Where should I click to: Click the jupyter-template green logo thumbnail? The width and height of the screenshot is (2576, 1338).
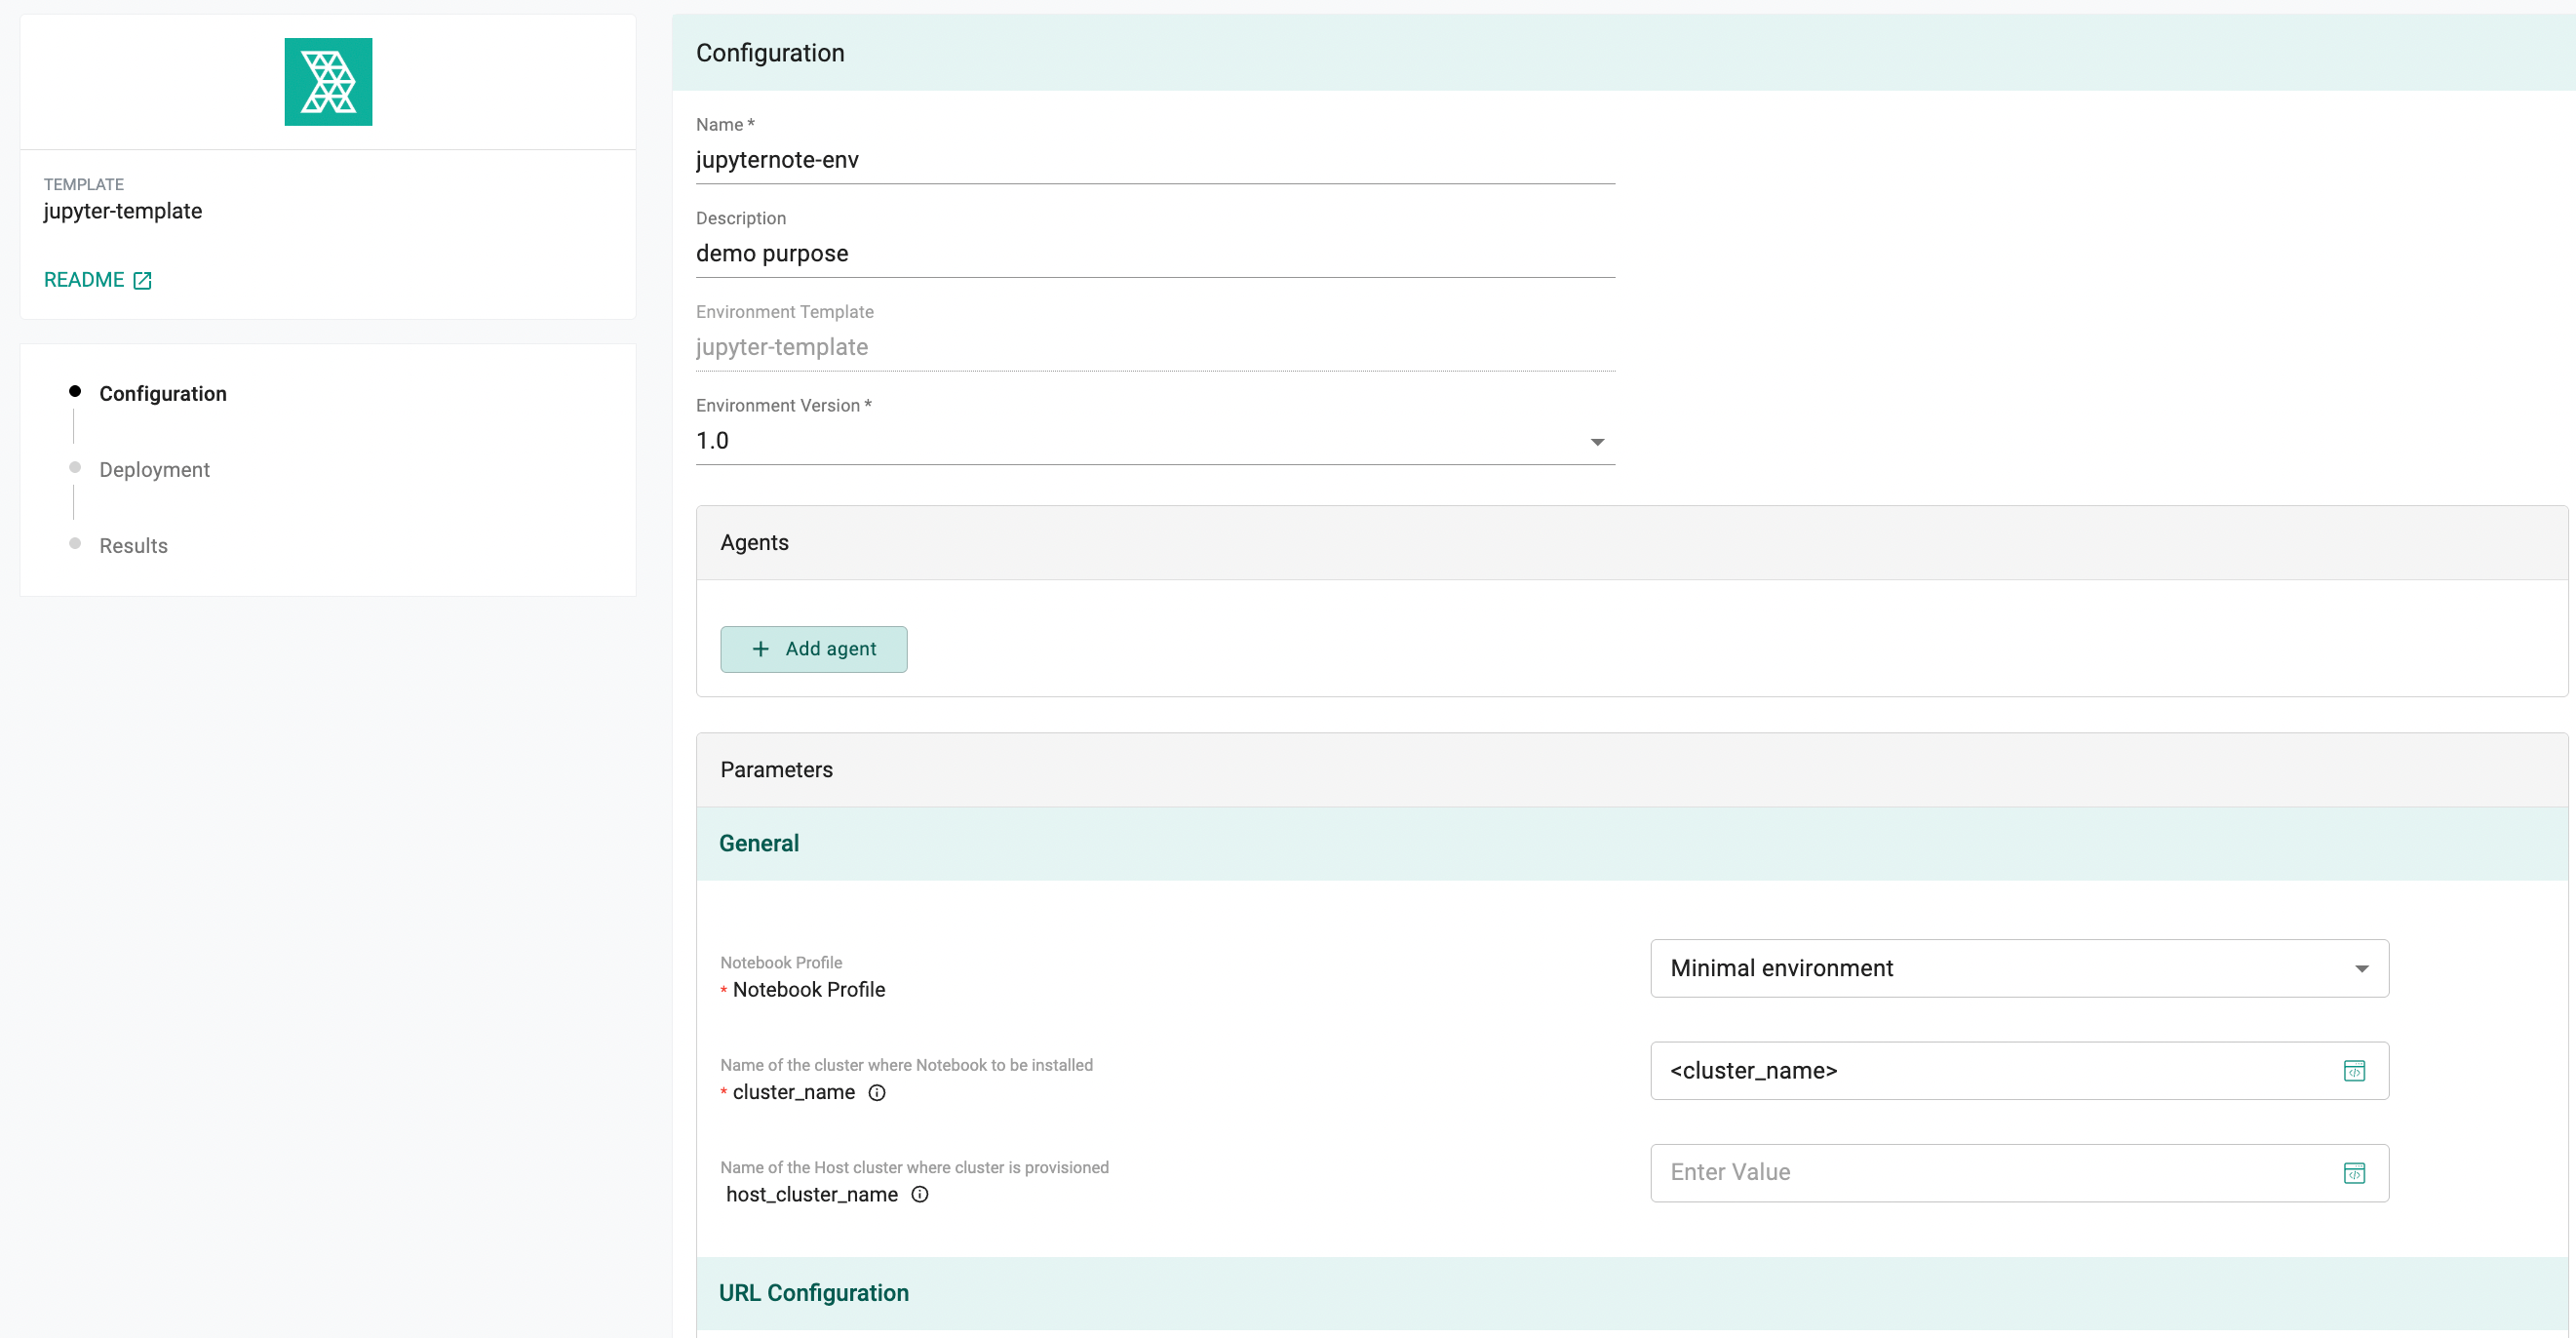point(328,82)
